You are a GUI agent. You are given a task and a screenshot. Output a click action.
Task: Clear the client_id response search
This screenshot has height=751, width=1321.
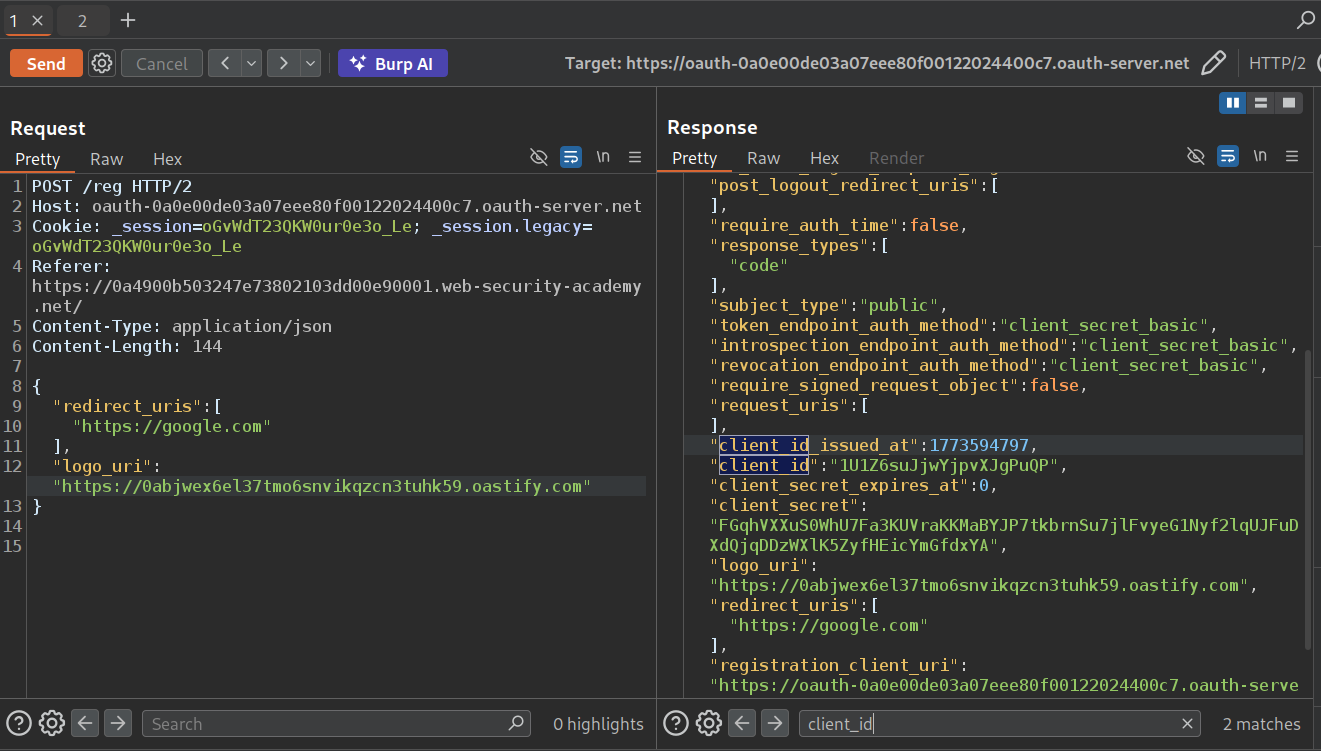[x=1187, y=724]
